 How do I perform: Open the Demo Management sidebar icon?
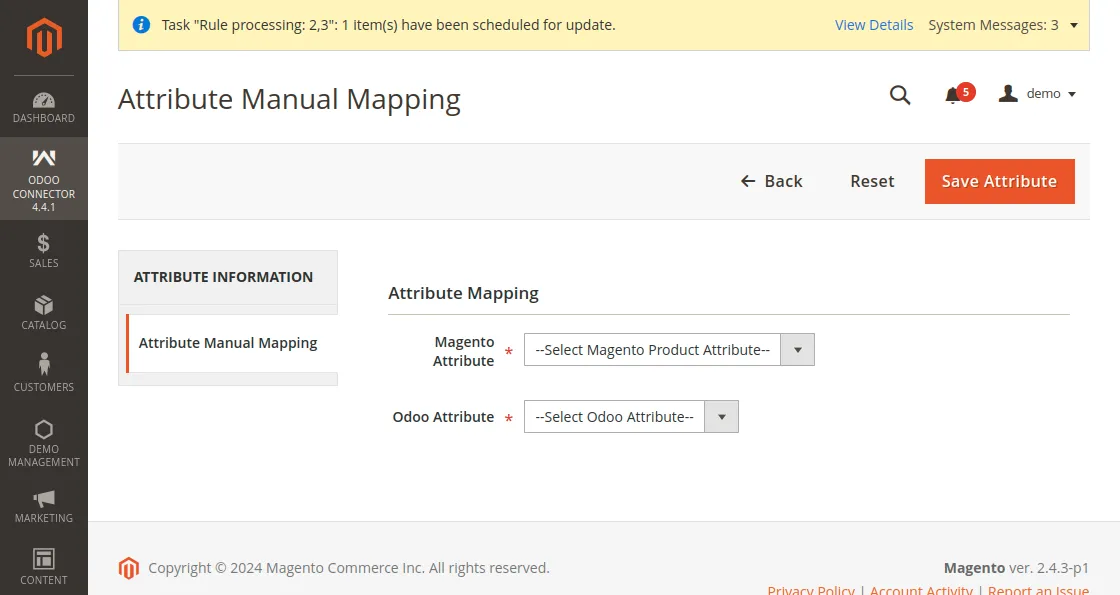pos(44,440)
